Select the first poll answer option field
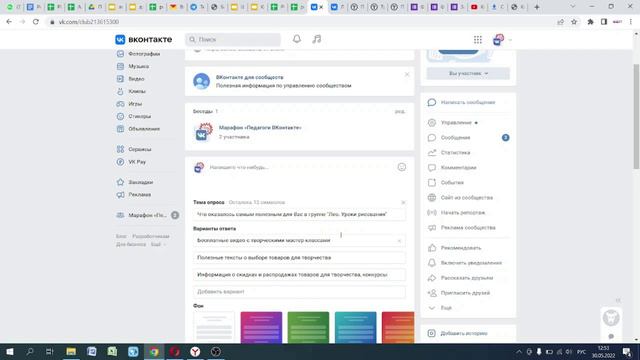 coord(300,240)
